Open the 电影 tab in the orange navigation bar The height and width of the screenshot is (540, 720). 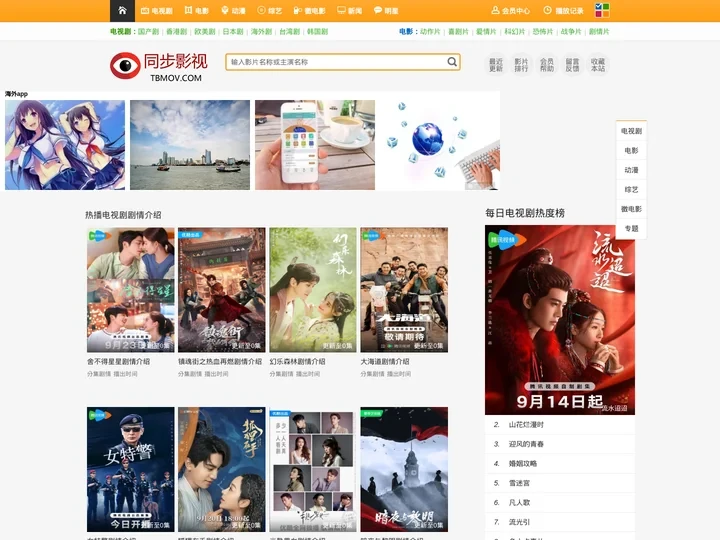point(197,11)
